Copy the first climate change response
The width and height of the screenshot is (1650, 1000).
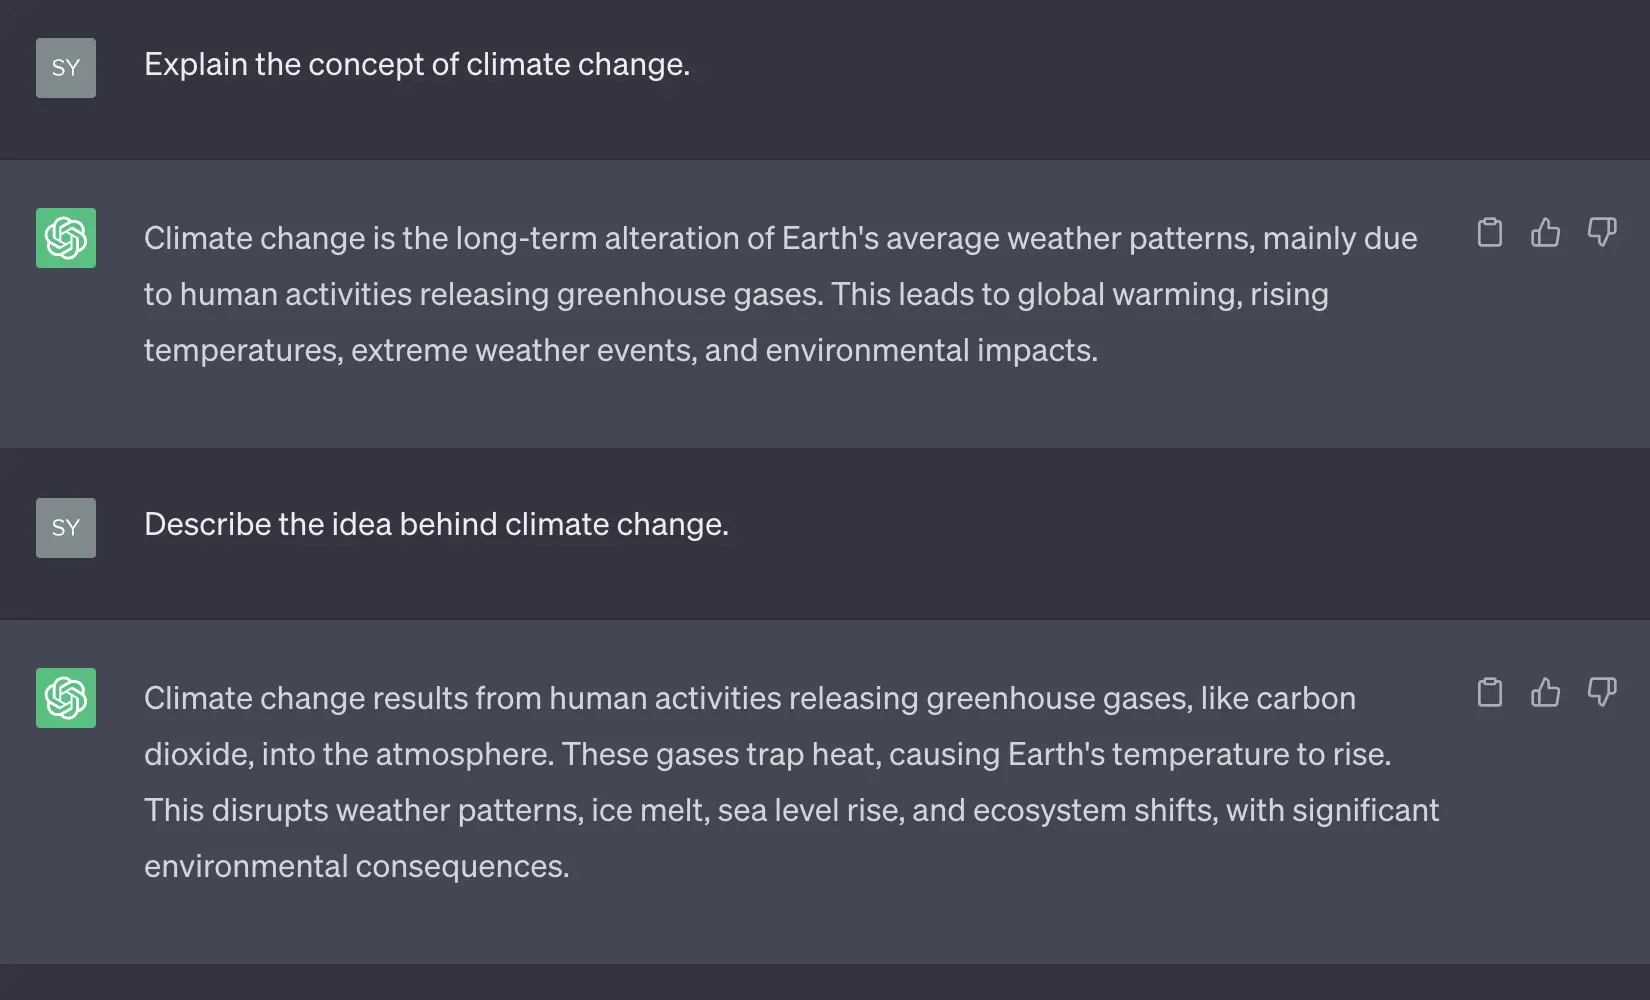tap(1489, 233)
